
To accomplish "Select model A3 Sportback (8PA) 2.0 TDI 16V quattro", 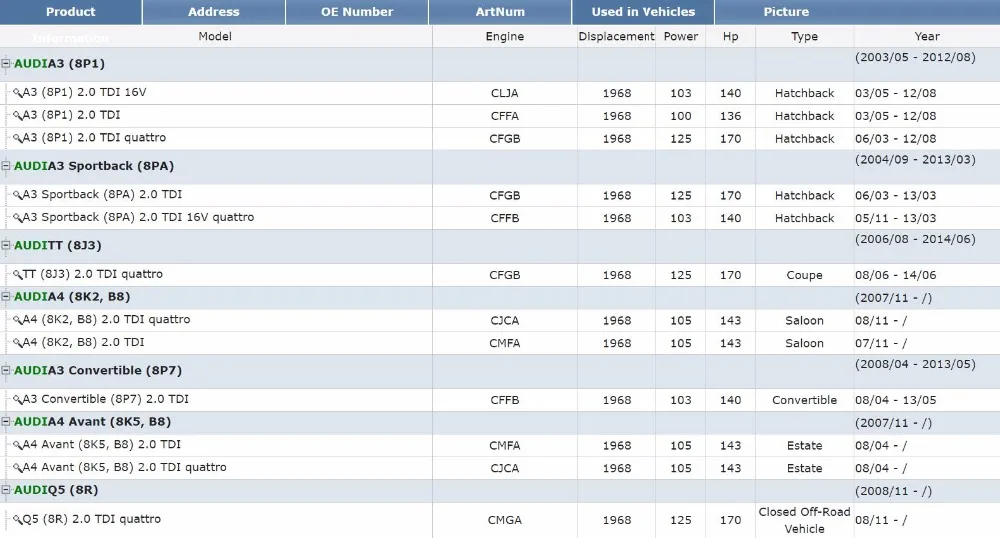I will point(138,217).
